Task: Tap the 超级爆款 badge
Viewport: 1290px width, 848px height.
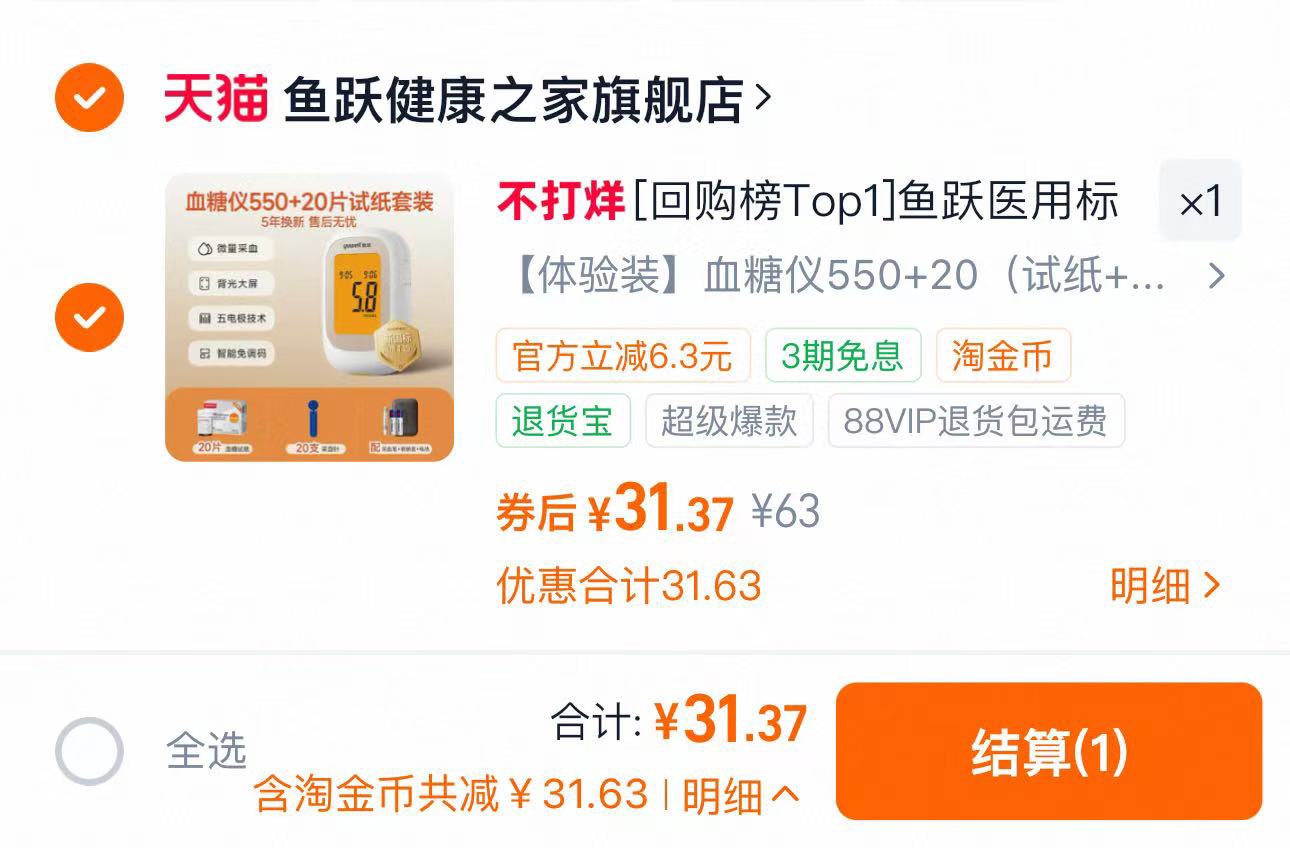Action: [x=729, y=421]
